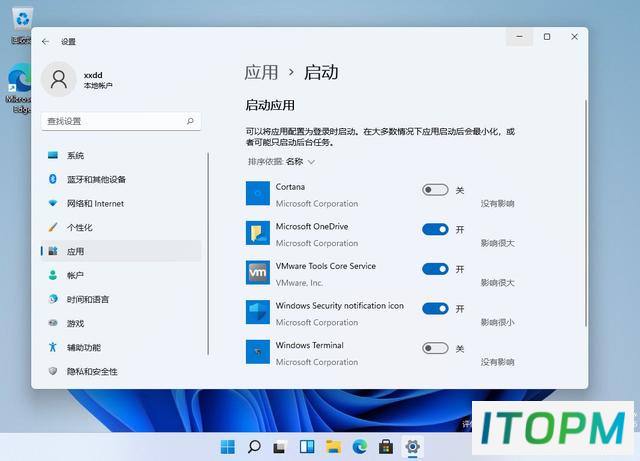The height and width of the screenshot is (461, 640).
Task: Click the Microsoft OneDrive name text
Action: click(312, 226)
